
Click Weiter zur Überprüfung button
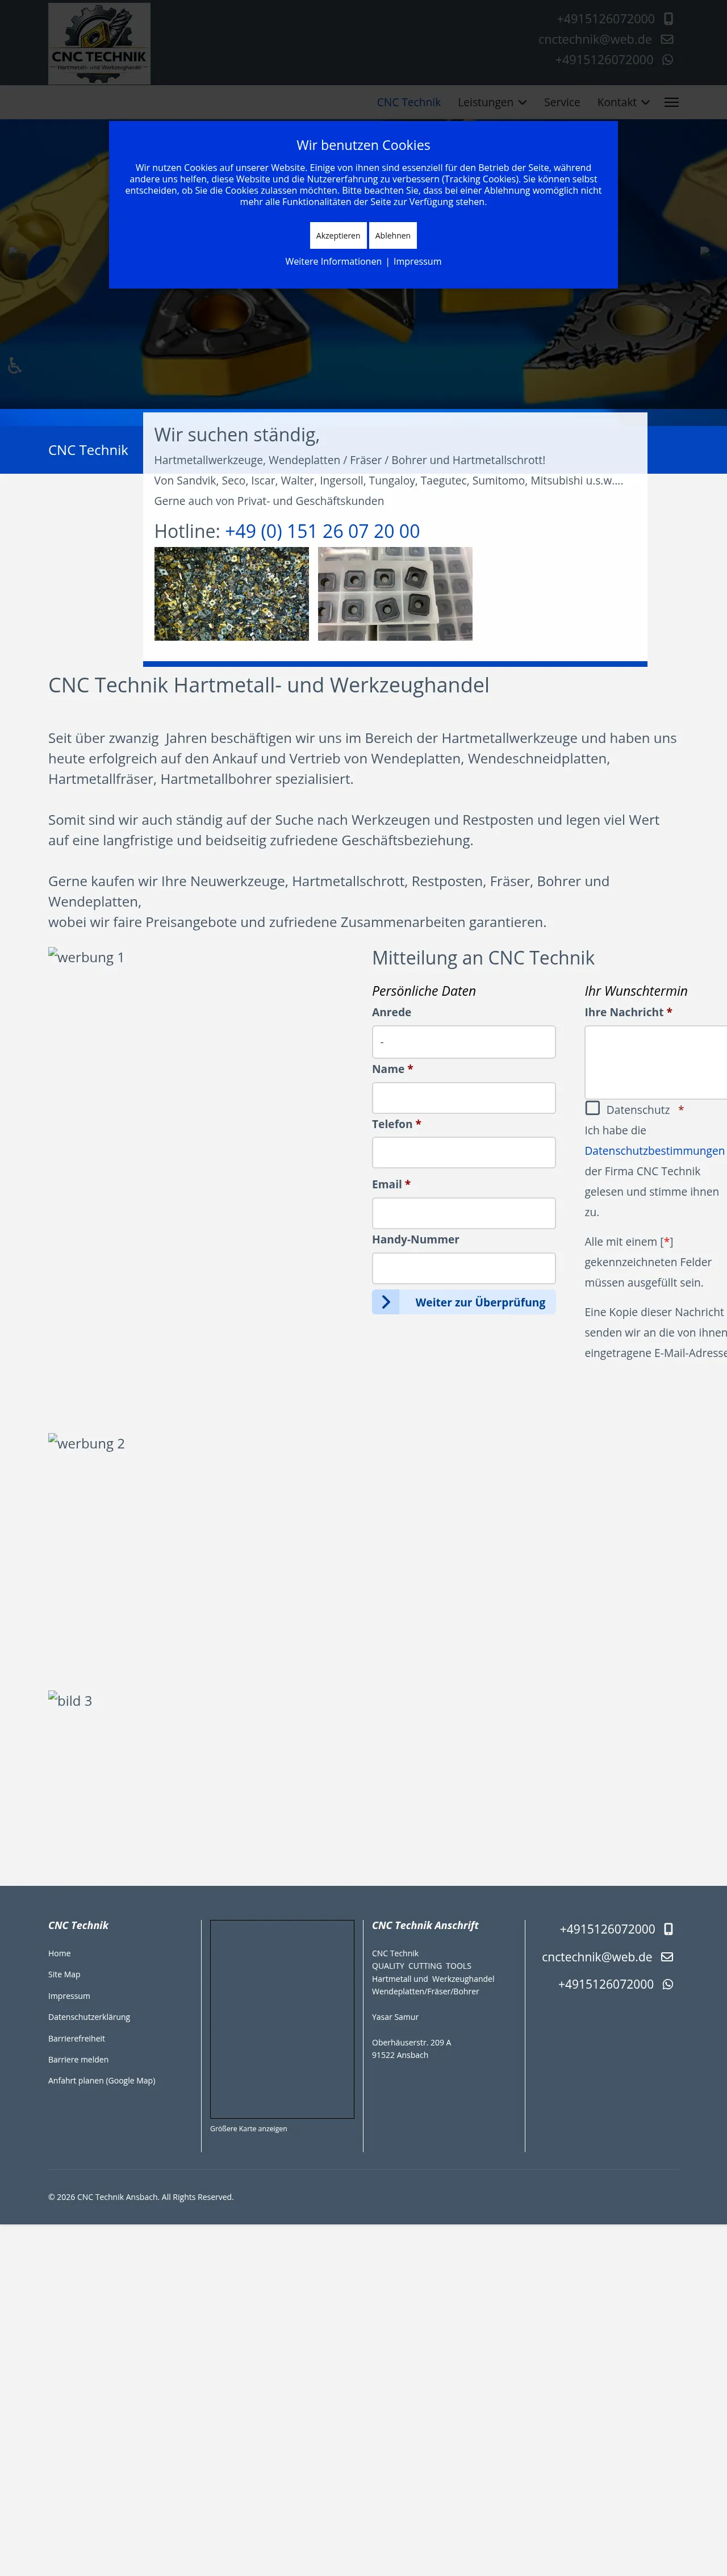pyautogui.click(x=463, y=1302)
